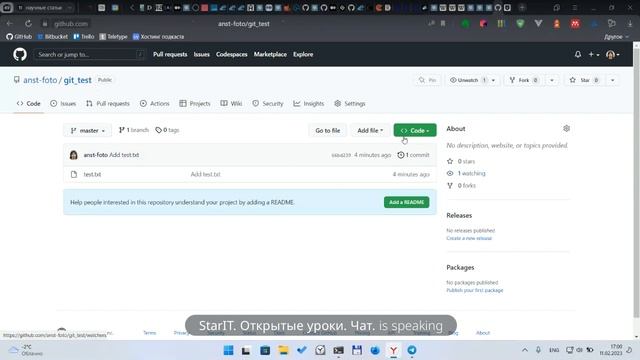Switch to the Settings tab
640x360 pixels.
pos(349,104)
